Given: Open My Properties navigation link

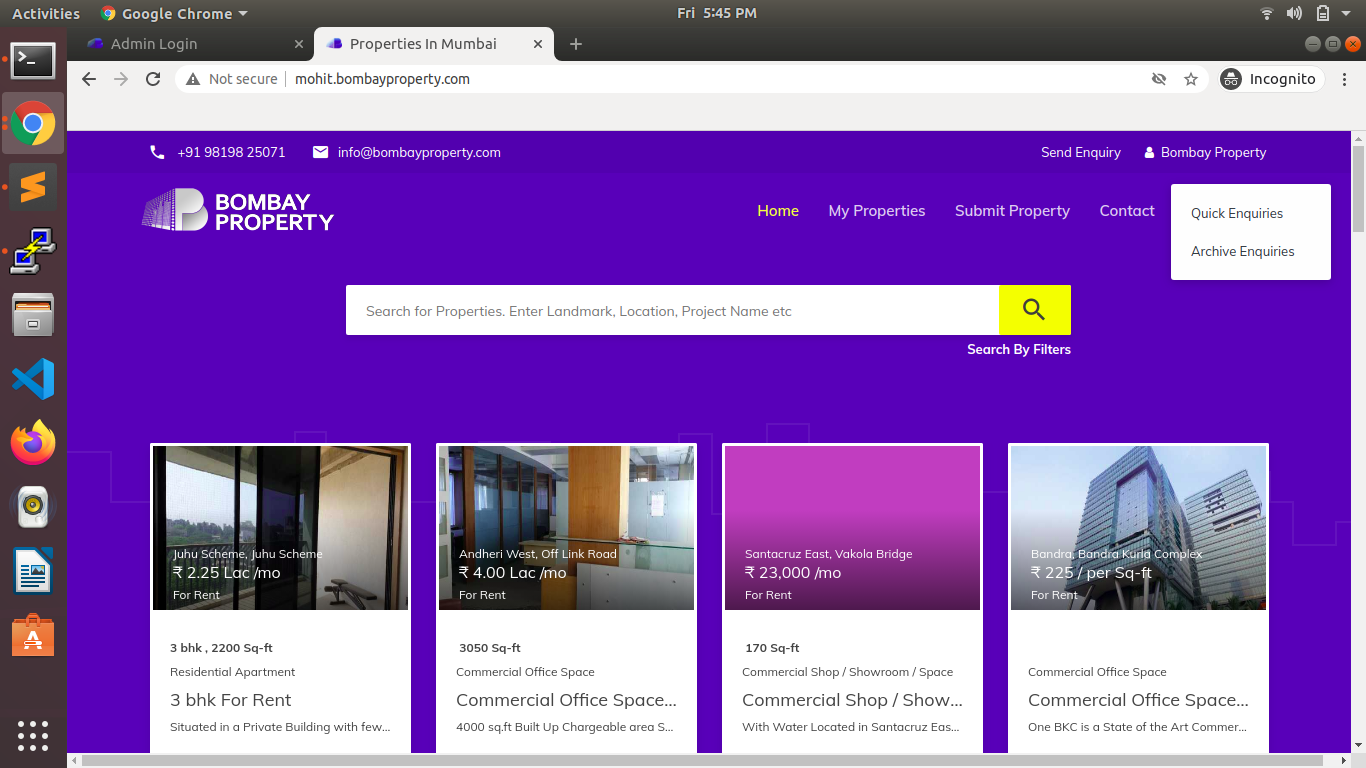Looking at the screenshot, I should (x=876, y=211).
